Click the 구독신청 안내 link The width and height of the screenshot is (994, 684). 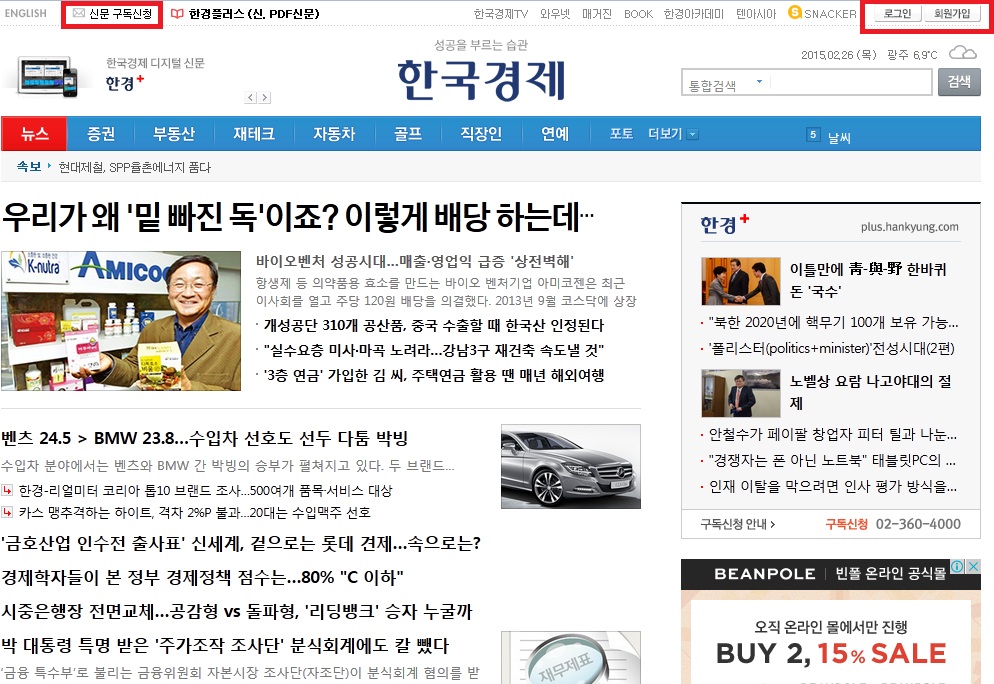737,524
